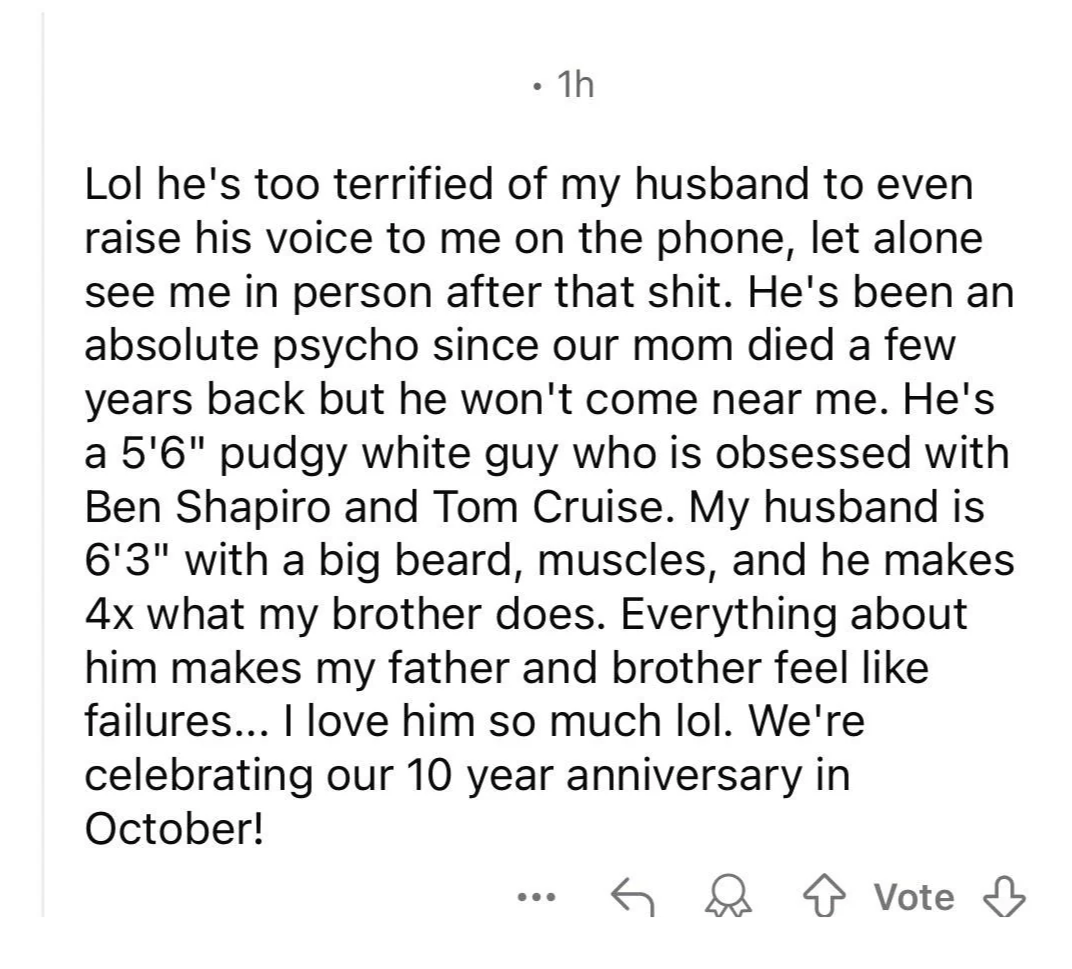Downvote the comment using the down arrow
Image resolution: width=1072 pixels, height=969 pixels.
coord(1004,896)
